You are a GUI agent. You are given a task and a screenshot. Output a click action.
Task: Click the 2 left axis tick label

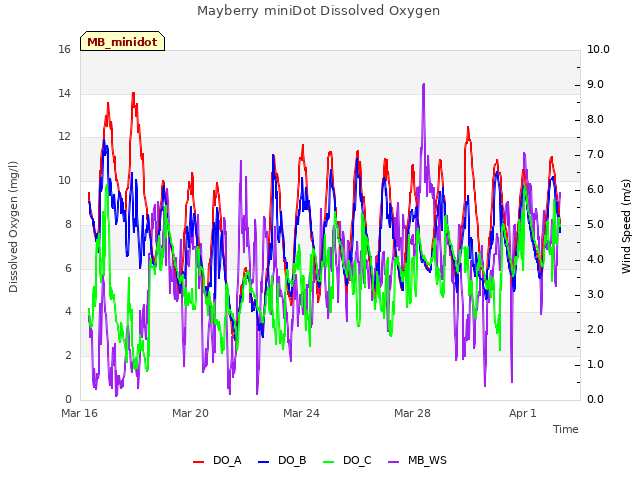pyautogui.click(x=68, y=355)
